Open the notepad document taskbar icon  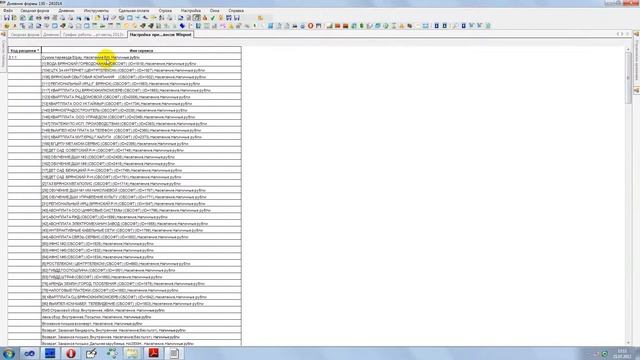pos(174,353)
